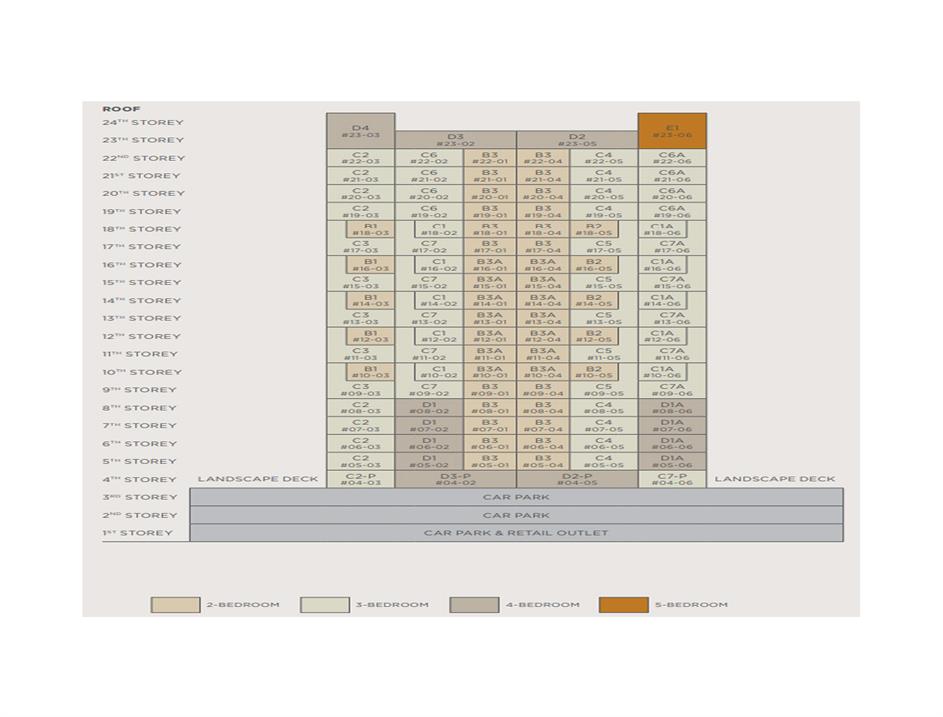This screenshot has width=943, height=717.
Task: Click the ROOF label
Action: (x=121, y=109)
